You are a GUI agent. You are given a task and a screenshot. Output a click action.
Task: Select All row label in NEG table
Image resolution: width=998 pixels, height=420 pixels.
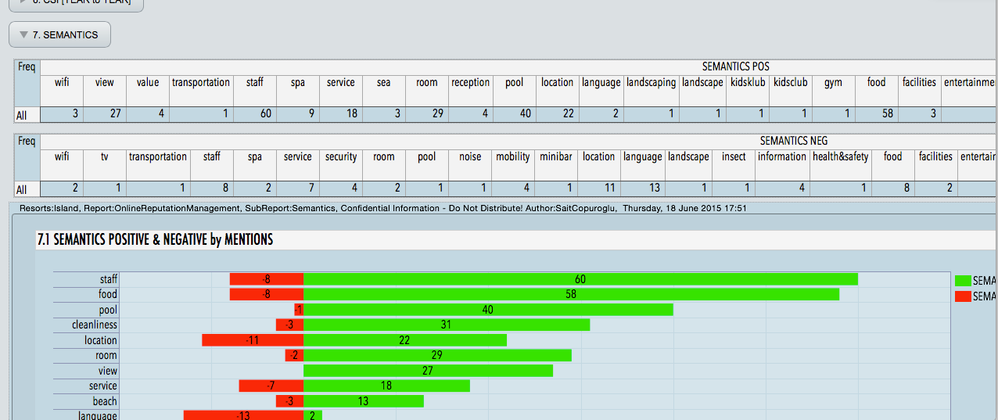pyautogui.click(x=27, y=189)
